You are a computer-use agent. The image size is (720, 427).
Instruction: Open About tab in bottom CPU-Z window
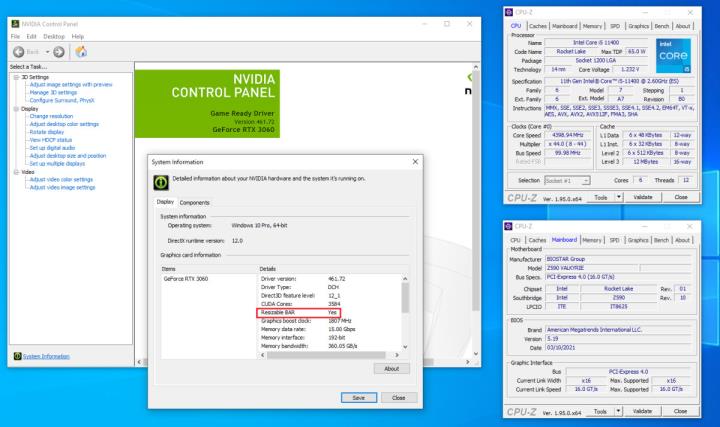click(682, 240)
